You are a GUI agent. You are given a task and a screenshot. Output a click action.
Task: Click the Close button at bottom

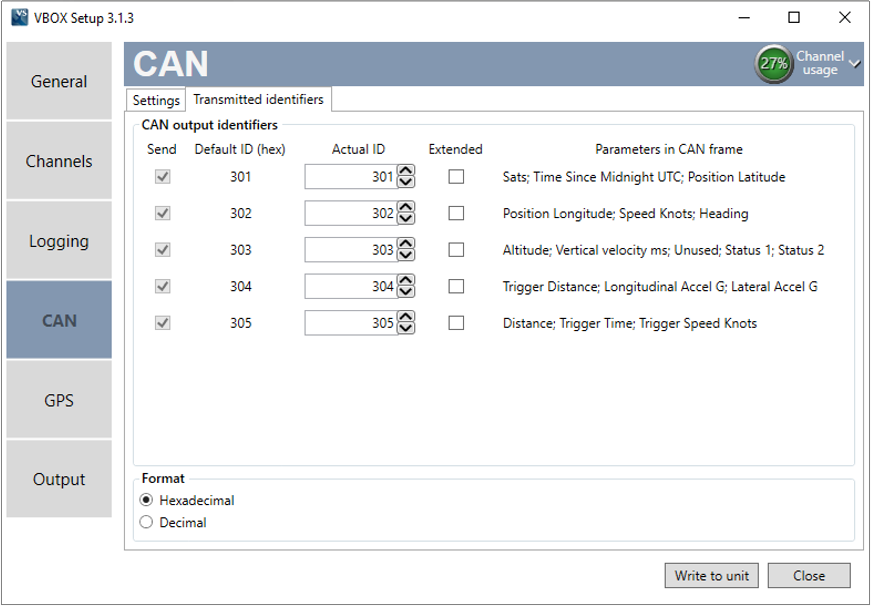pos(809,575)
